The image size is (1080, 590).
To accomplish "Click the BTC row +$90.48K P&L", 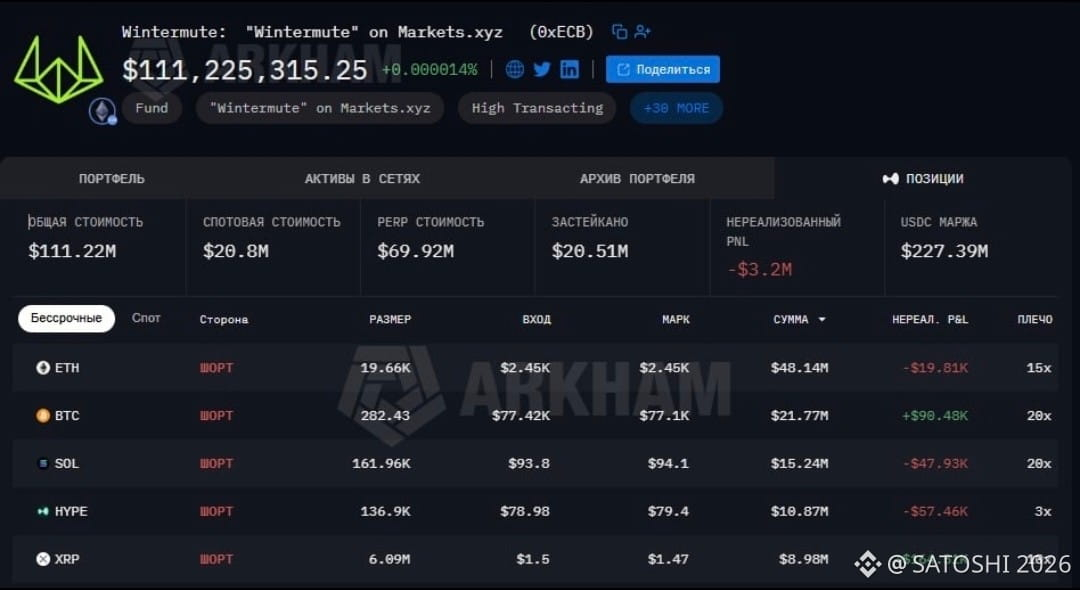I will coord(935,416).
